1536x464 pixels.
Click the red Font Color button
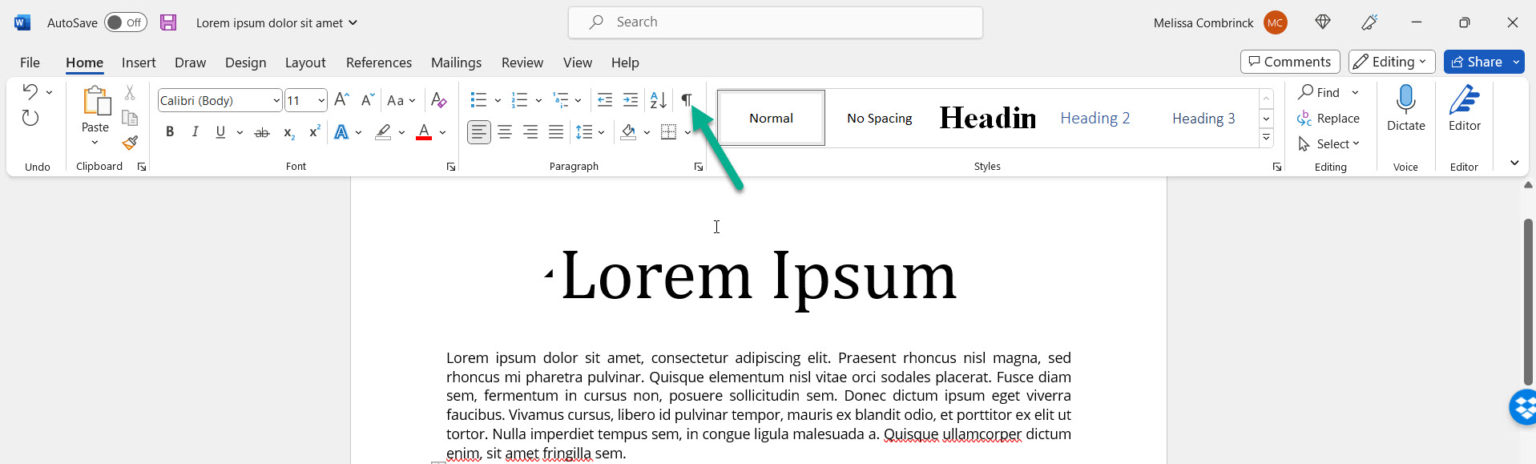click(423, 132)
